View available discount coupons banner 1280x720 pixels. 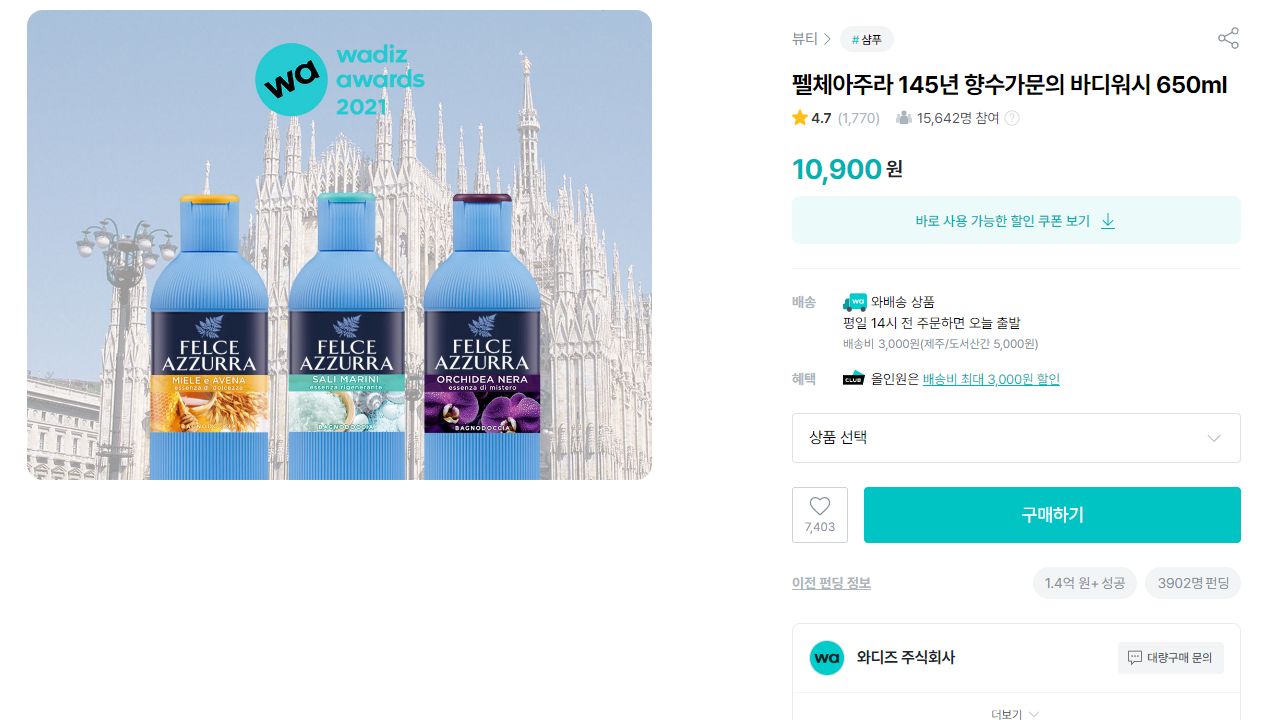[1016, 220]
